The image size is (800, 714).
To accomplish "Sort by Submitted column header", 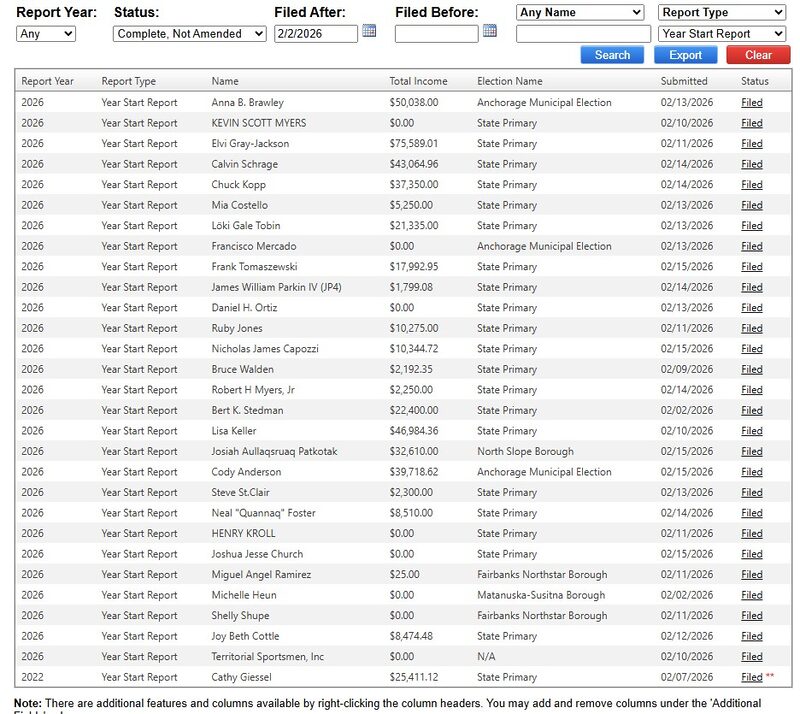I will point(683,81).
